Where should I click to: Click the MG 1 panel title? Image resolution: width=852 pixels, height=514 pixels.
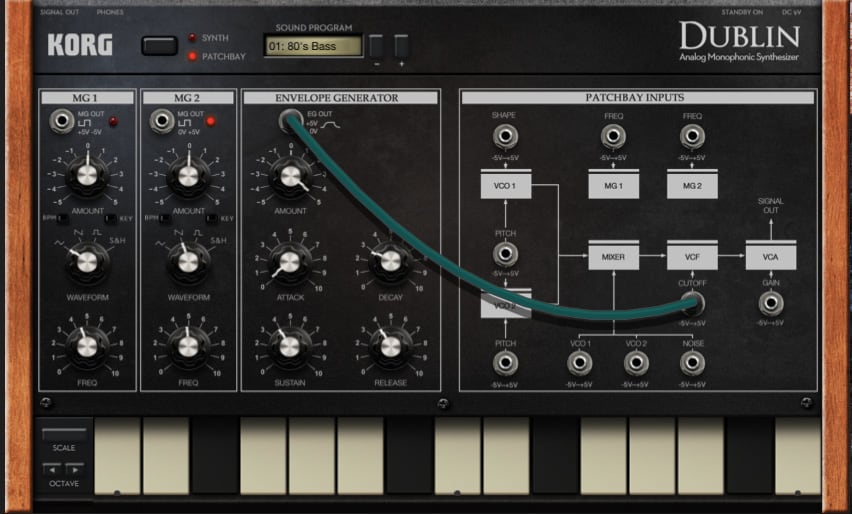(x=87, y=98)
